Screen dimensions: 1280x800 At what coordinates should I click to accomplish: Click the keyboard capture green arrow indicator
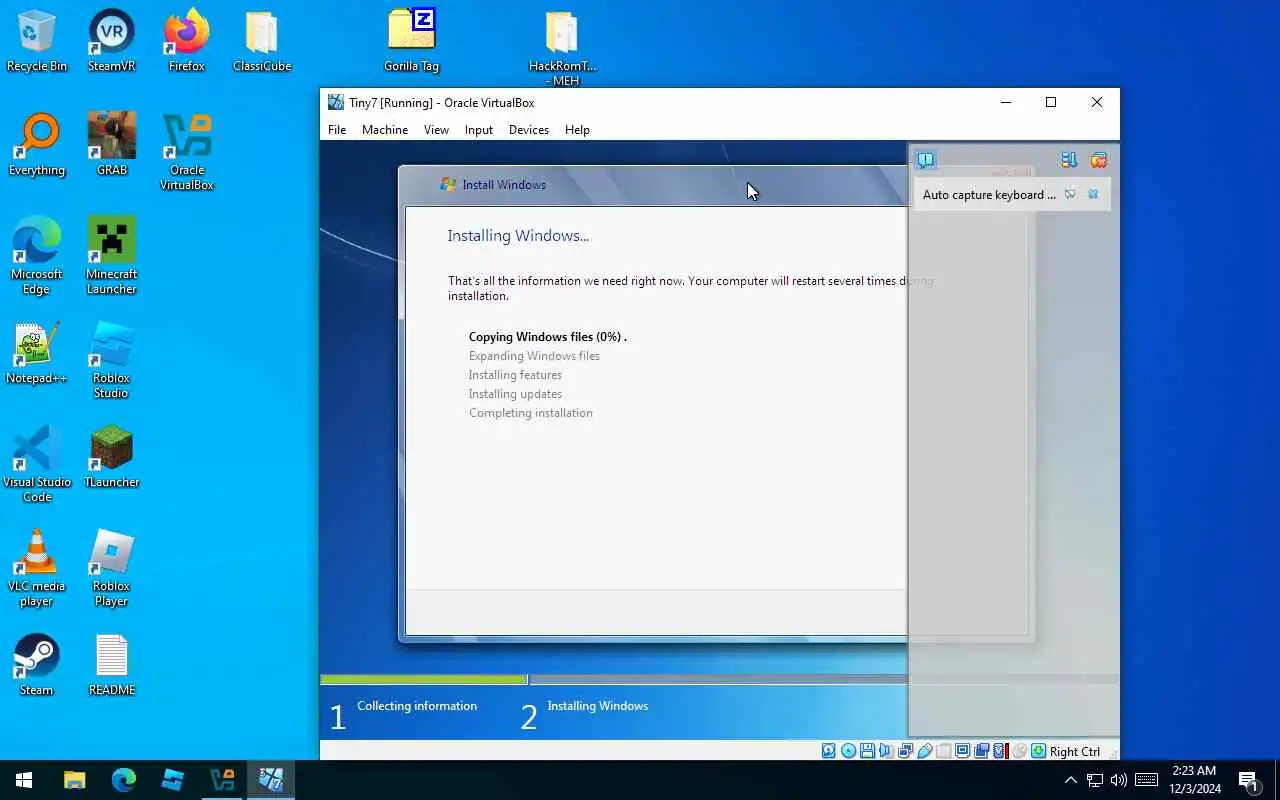[x=1038, y=751]
